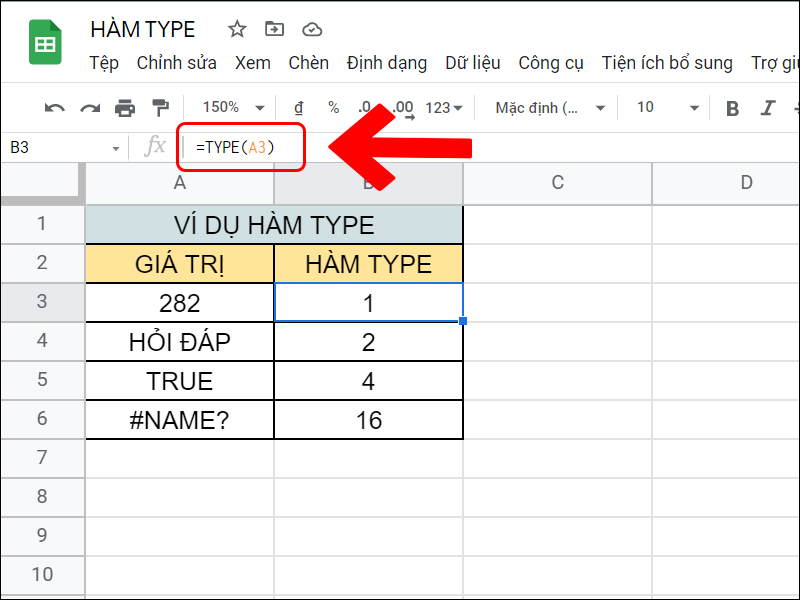Print the spreadsheet using printer icon
Viewport: 800px width, 600px height.
pyautogui.click(x=125, y=108)
